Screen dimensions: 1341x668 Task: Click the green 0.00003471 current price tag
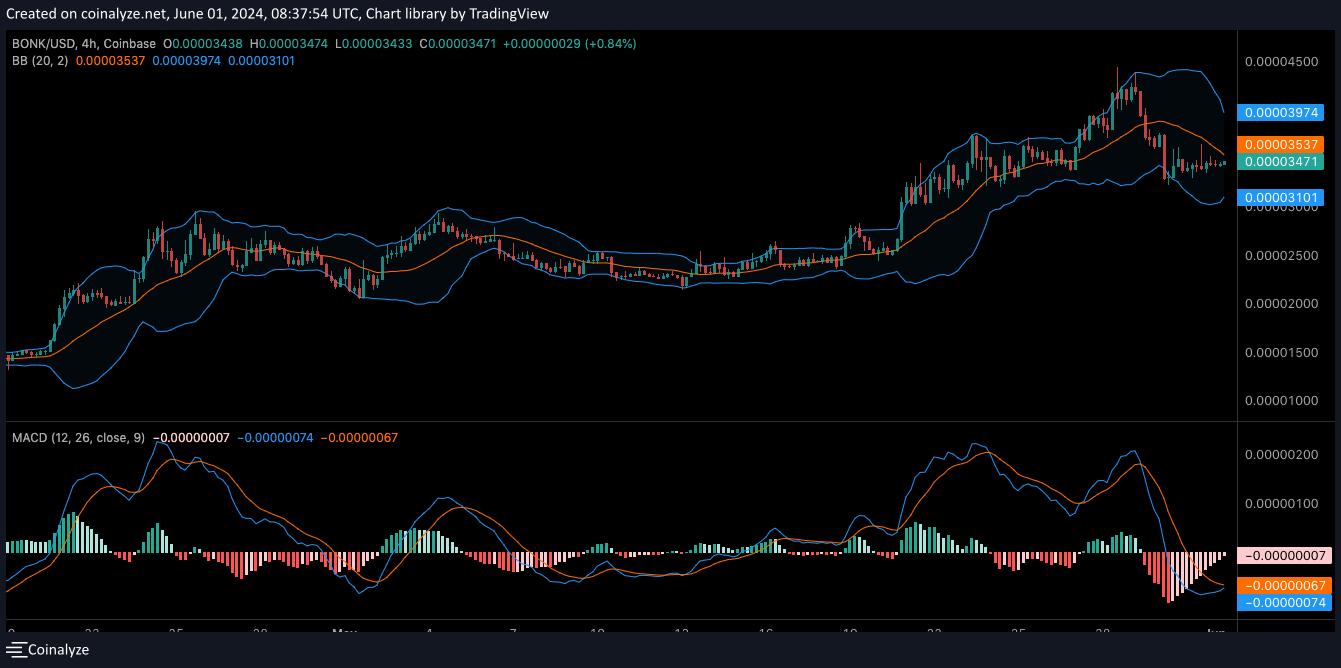[1283, 161]
